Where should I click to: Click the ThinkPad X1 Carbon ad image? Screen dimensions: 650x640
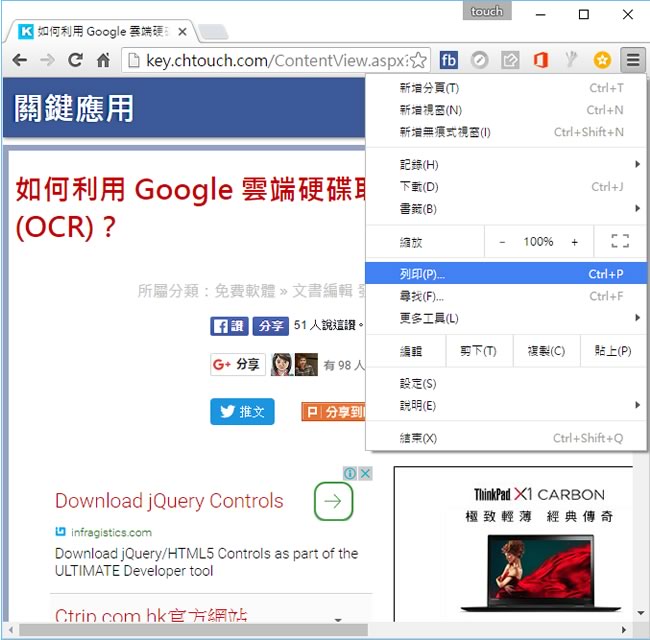pos(513,543)
